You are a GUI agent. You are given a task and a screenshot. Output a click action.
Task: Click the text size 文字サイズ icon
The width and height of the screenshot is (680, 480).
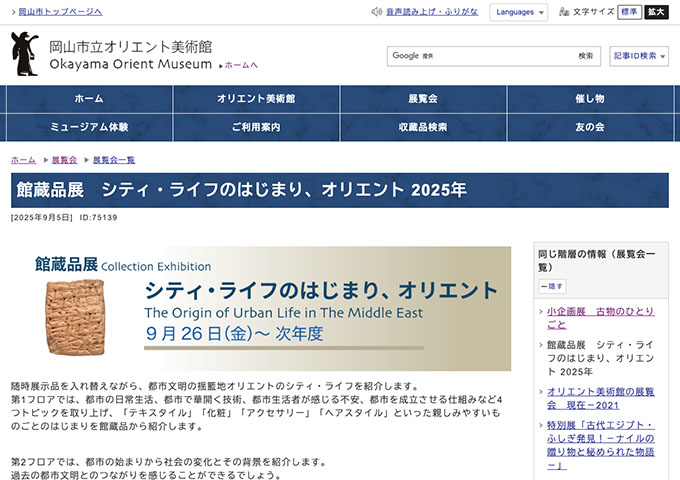click(564, 12)
